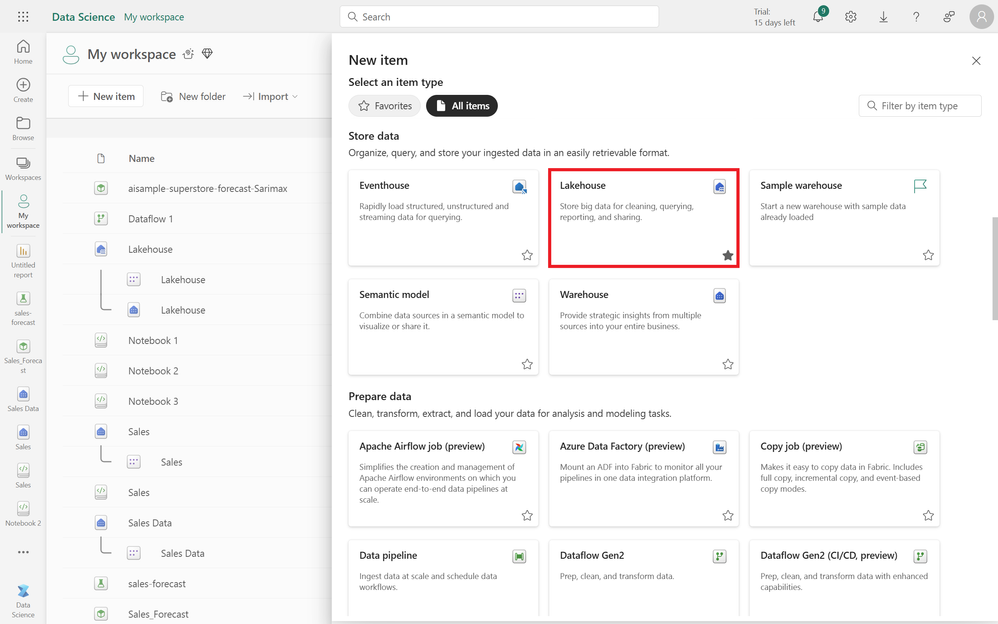Open Notebook 2 shortcut in sidebar

(x=23, y=514)
